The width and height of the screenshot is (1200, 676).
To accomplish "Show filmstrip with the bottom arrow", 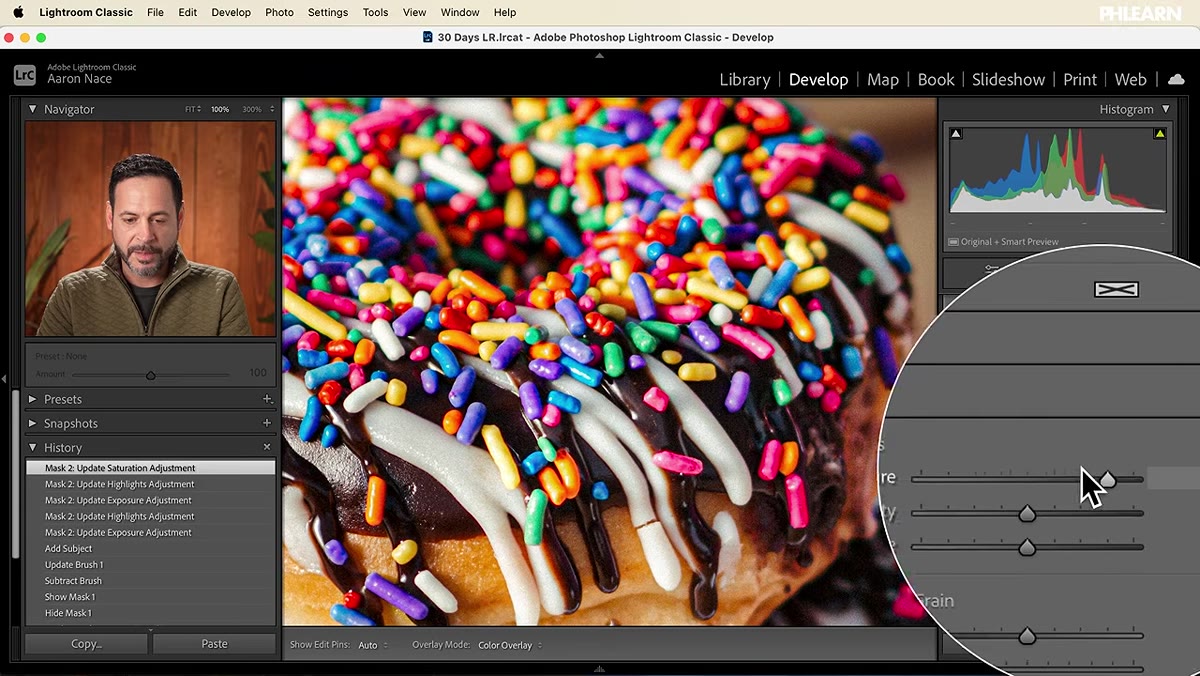I will tap(600, 668).
